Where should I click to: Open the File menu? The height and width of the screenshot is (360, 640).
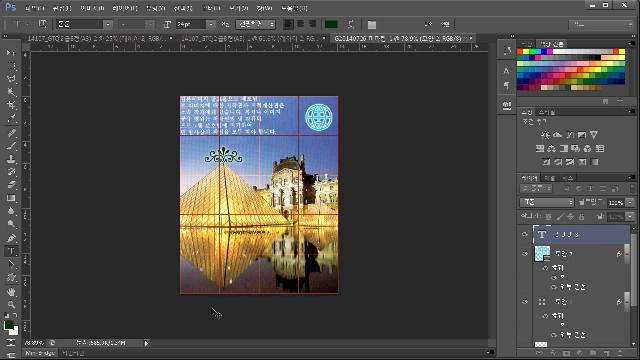34,8
